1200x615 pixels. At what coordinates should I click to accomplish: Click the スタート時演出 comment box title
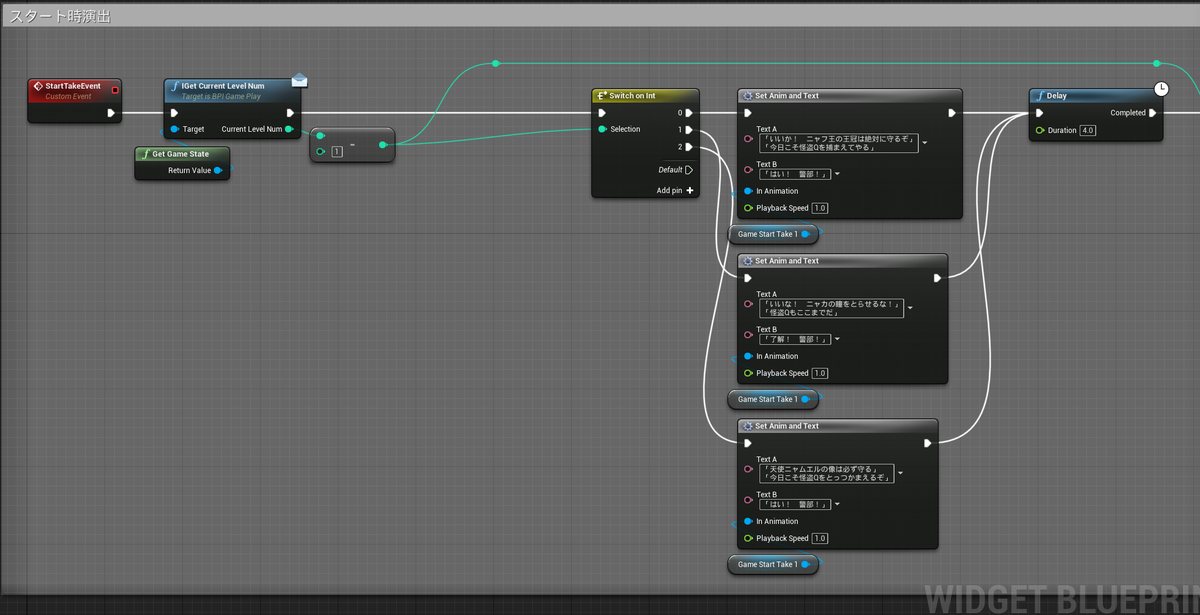(x=58, y=16)
